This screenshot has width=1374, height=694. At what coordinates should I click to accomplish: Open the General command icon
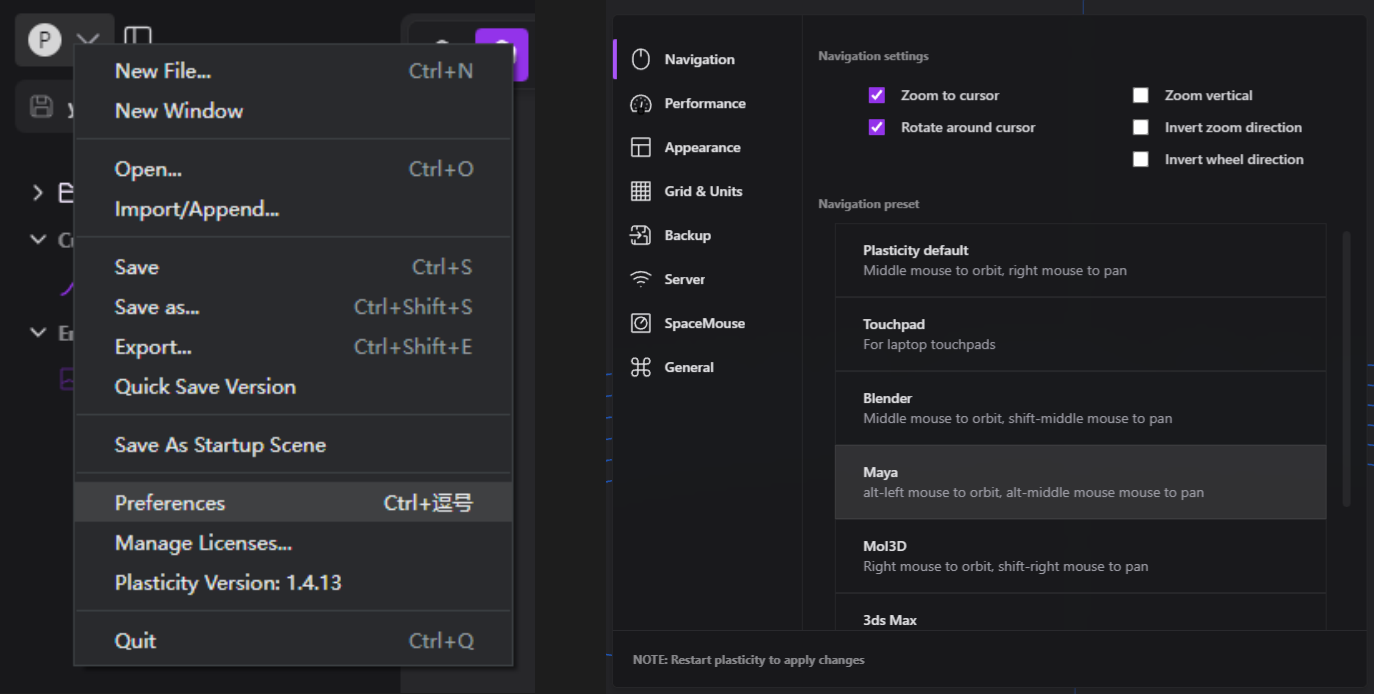[641, 368]
